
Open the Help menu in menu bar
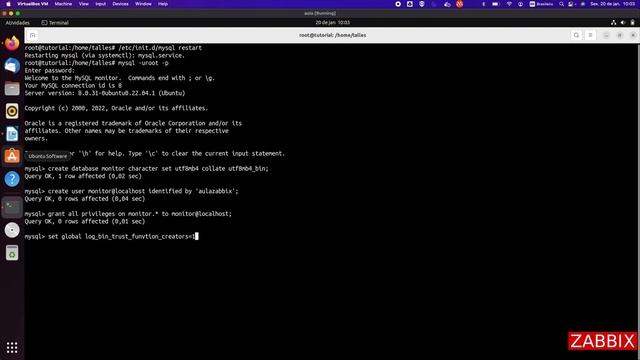coord(163,4)
